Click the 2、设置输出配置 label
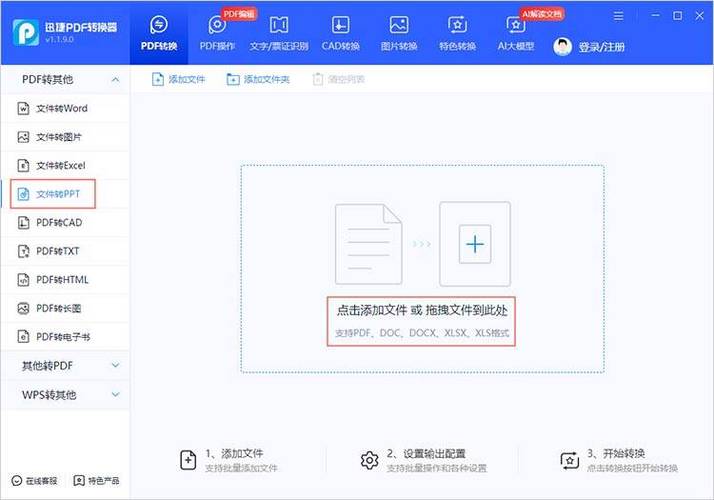The image size is (714, 500). point(426,454)
